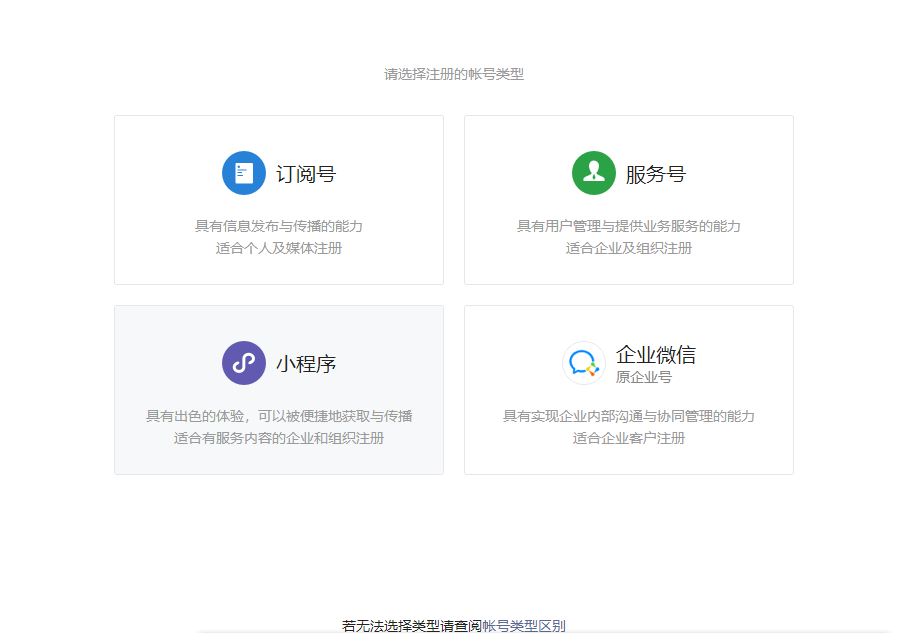This screenshot has width=906, height=633.
Task: Click 适合企业客户注册 text
Action: 629,438
